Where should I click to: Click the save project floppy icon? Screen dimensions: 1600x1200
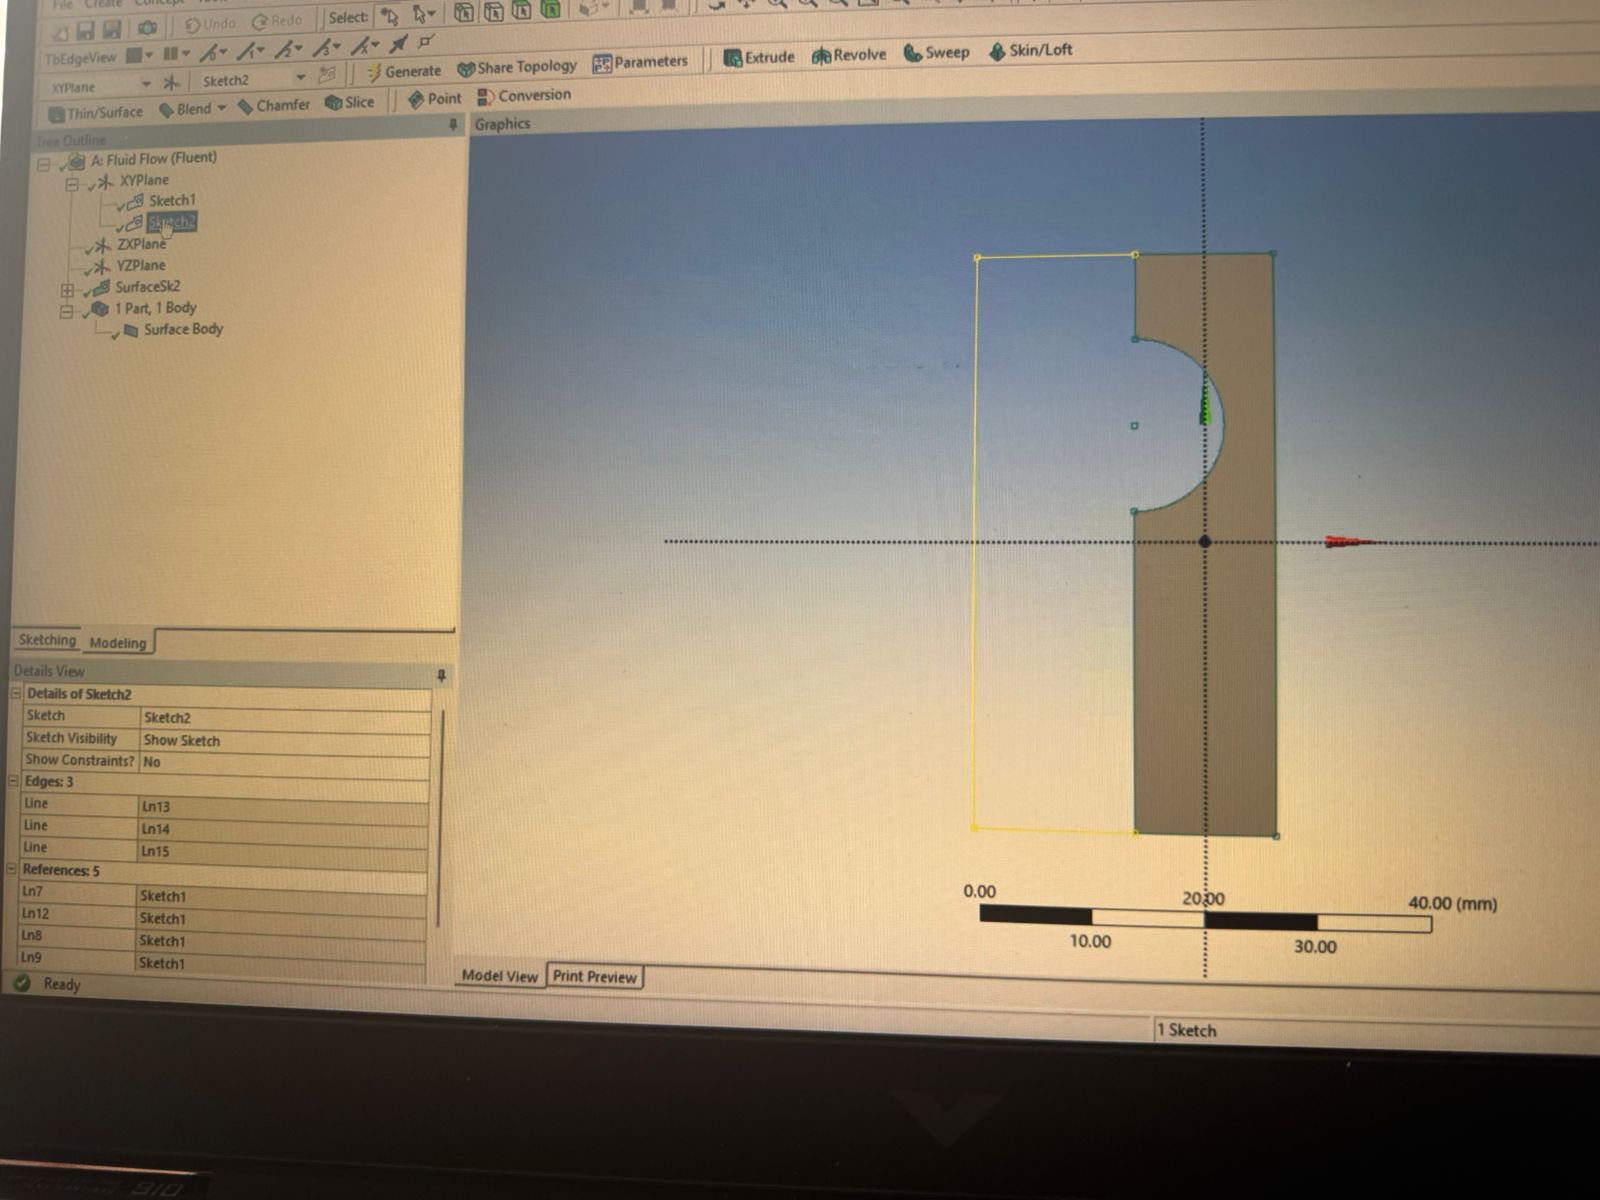[88, 30]
